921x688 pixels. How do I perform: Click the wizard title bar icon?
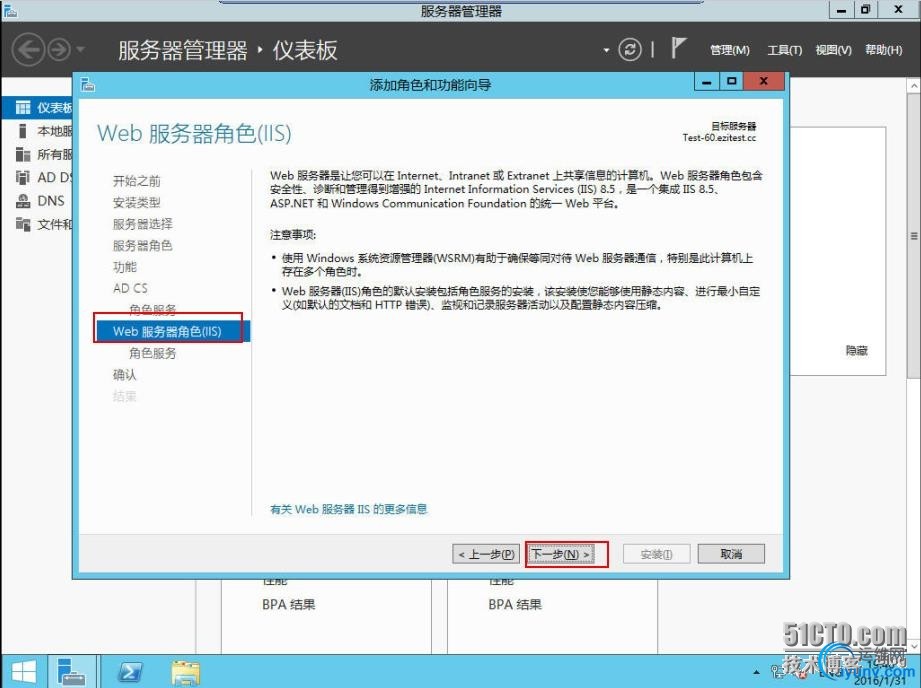pos(88,85)
